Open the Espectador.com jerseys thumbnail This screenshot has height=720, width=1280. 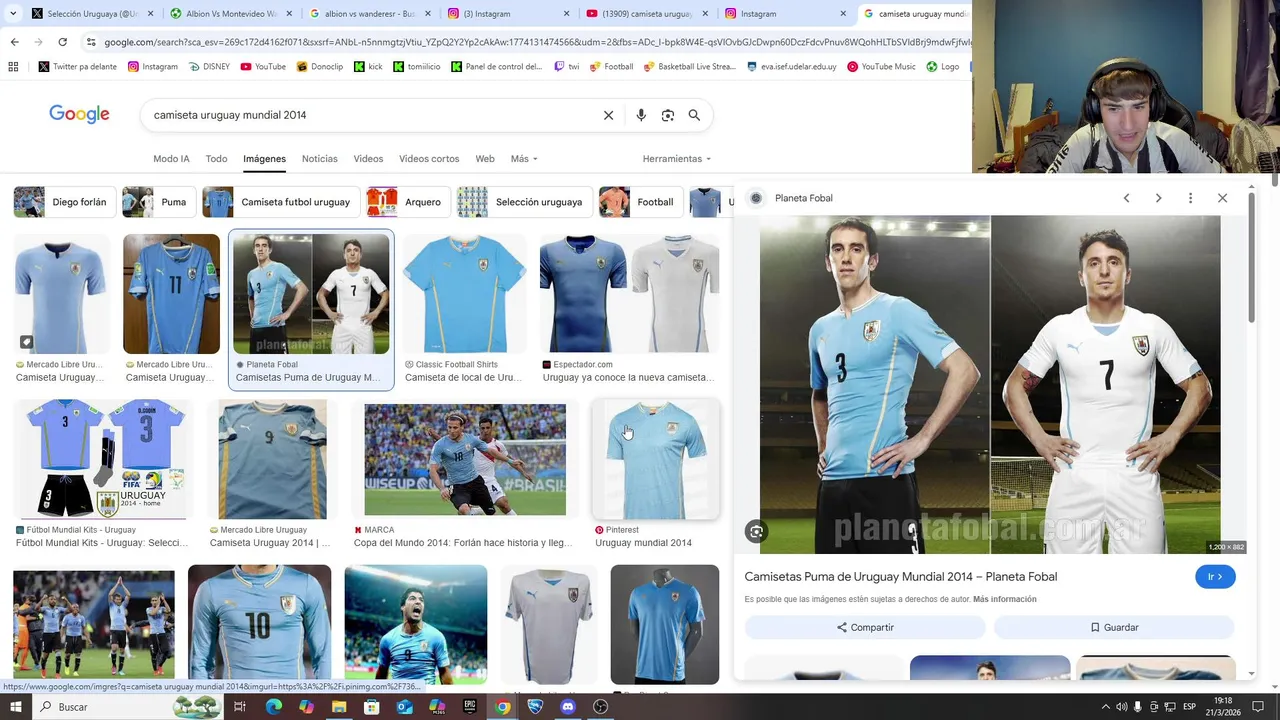pos(629,294)
